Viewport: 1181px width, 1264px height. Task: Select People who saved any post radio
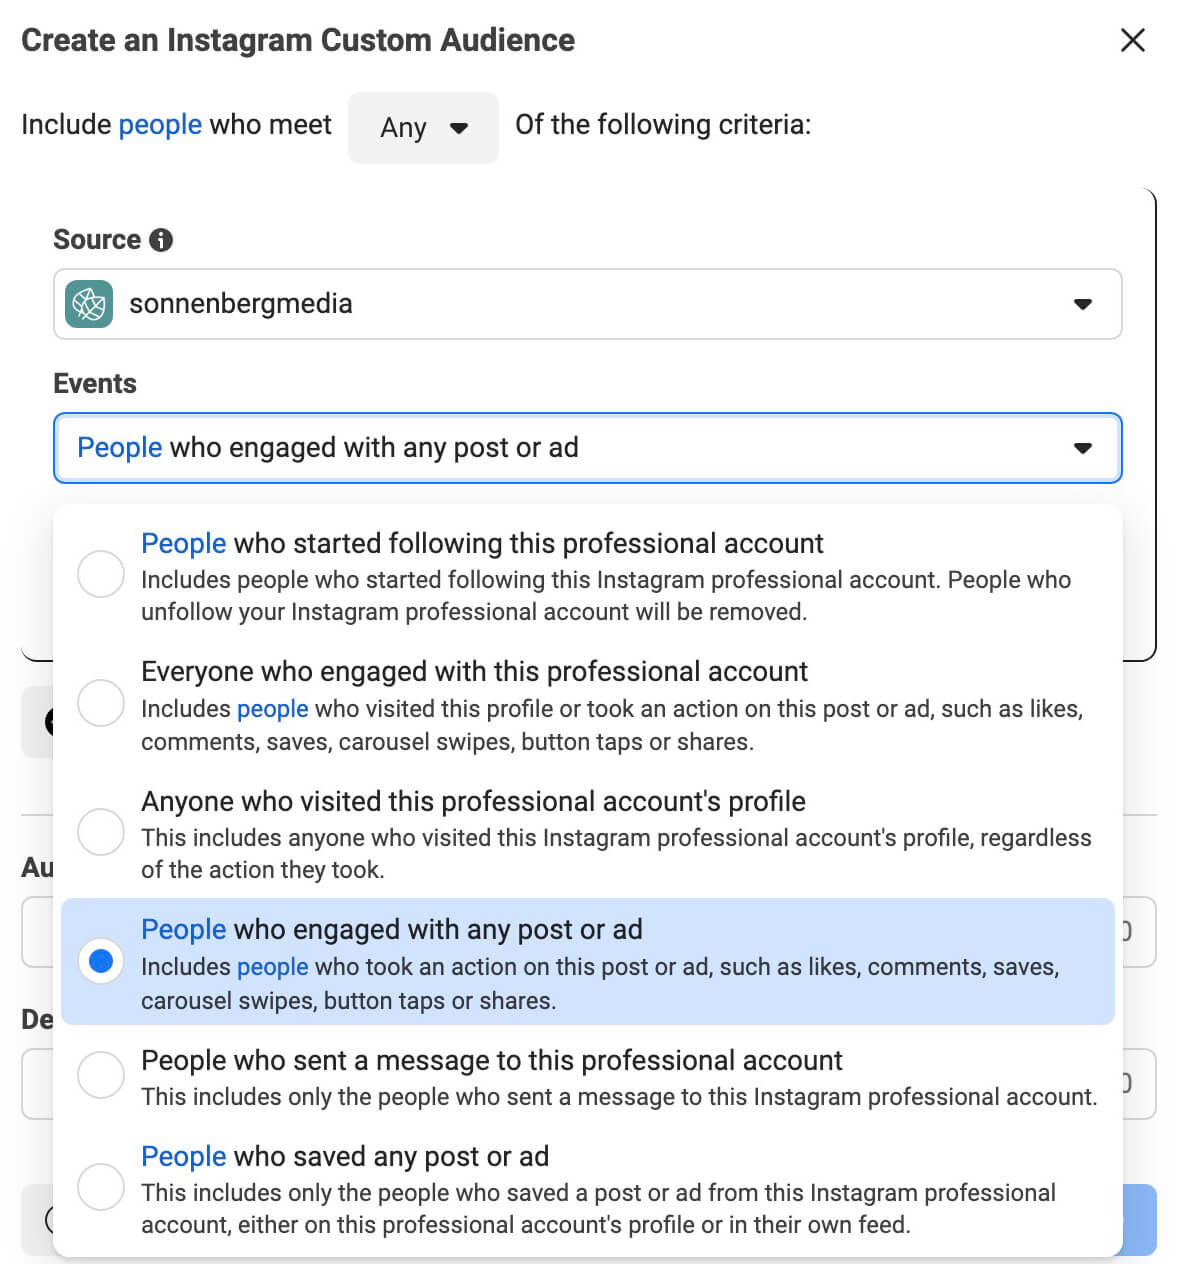click(101, 1187)
